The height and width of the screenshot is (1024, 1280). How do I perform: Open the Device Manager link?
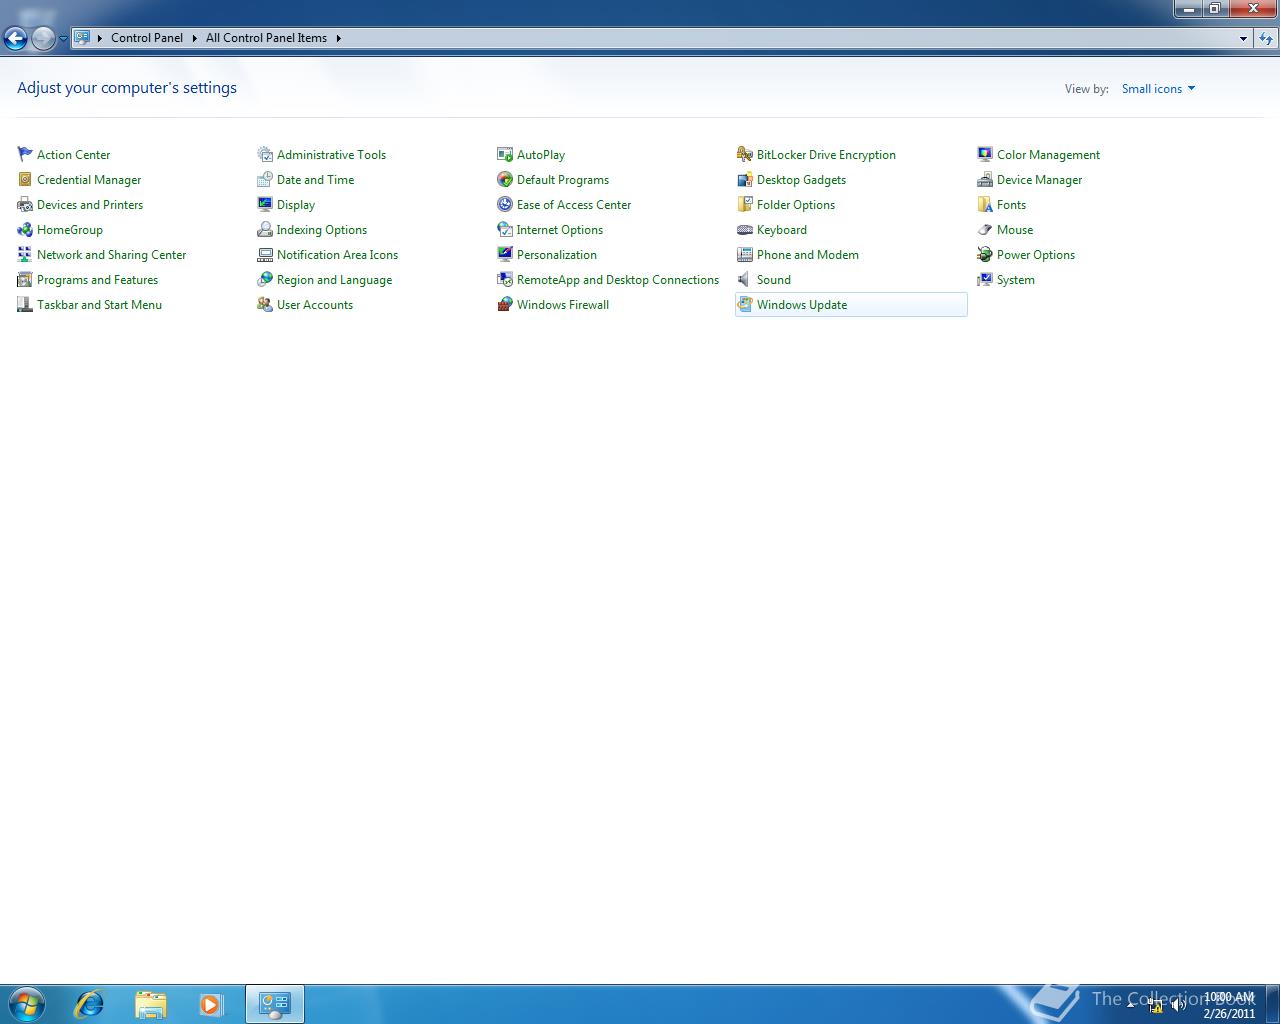[x=1039, y=180]
